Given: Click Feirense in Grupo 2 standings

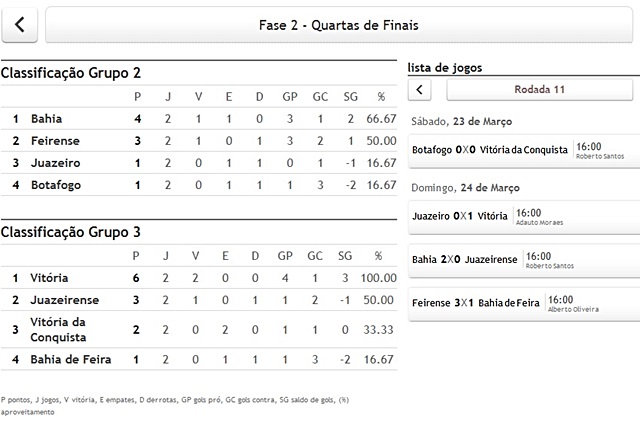Looking at the screenshot, I should [x=55, y=141].
